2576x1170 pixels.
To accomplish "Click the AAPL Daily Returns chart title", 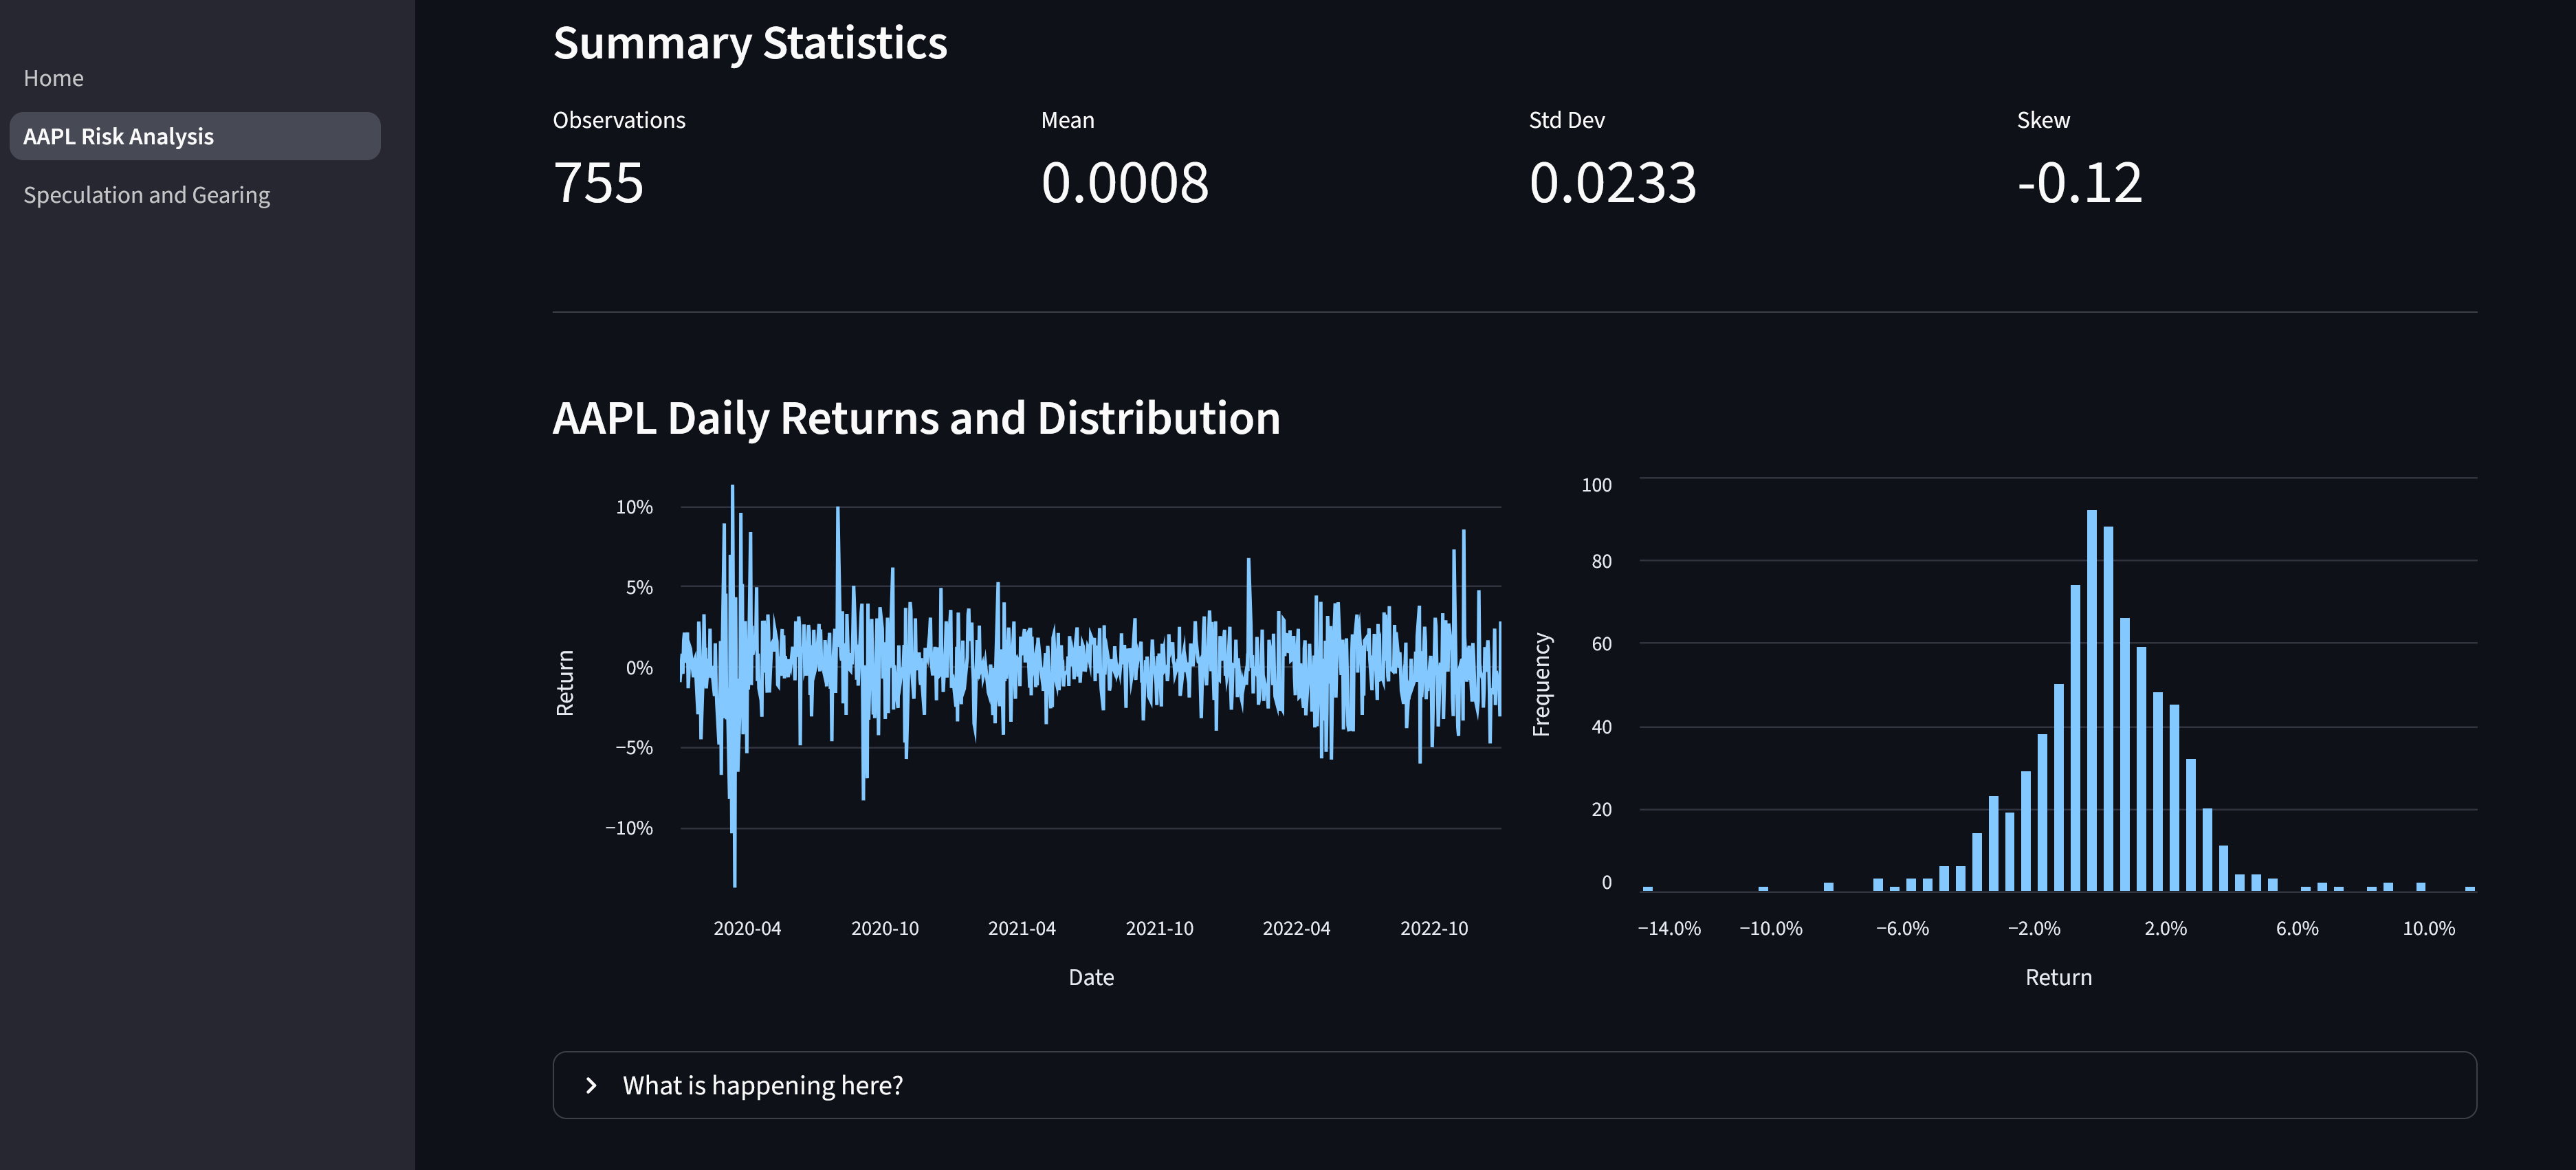I will [916, 418].
